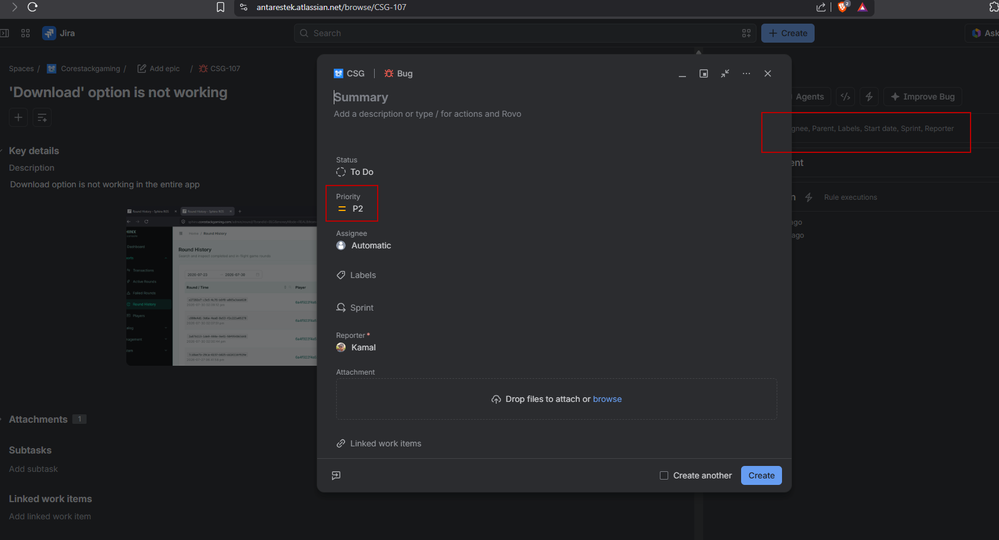Click Add linked work item
Image resolution: width=999 pixels, height=540 pixels.
click(50, 516)
